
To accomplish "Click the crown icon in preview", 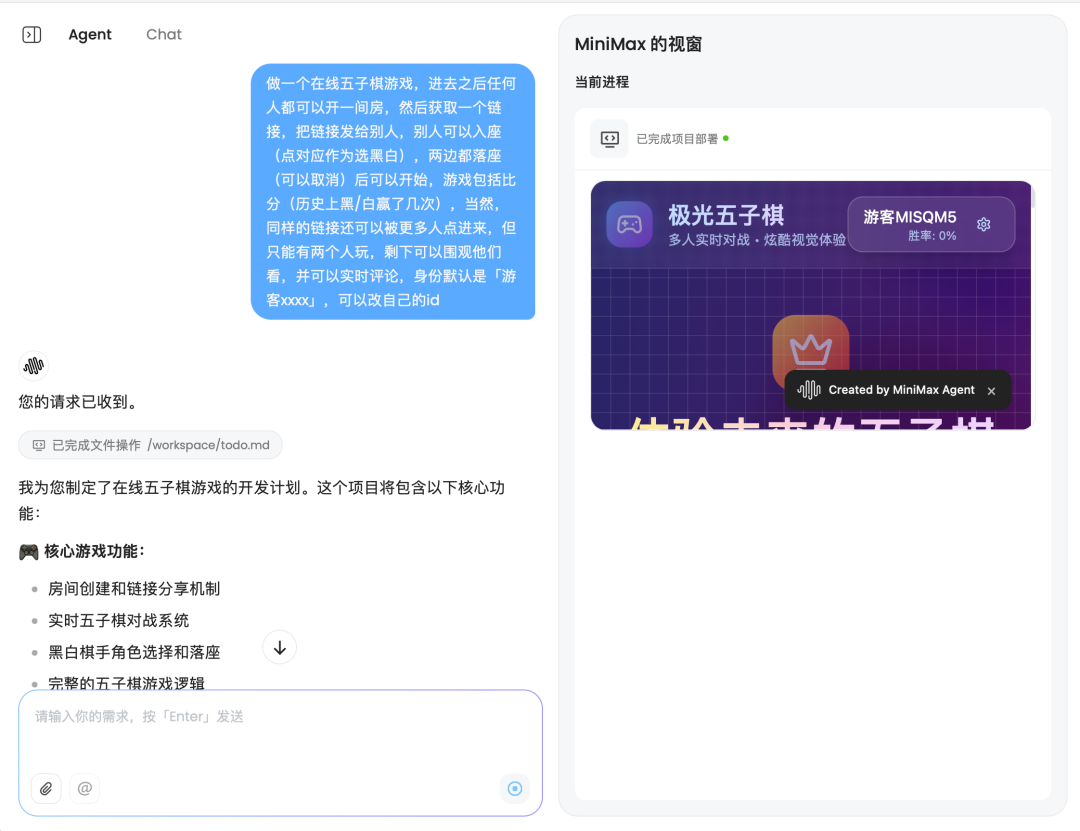I will pos(811,349).
